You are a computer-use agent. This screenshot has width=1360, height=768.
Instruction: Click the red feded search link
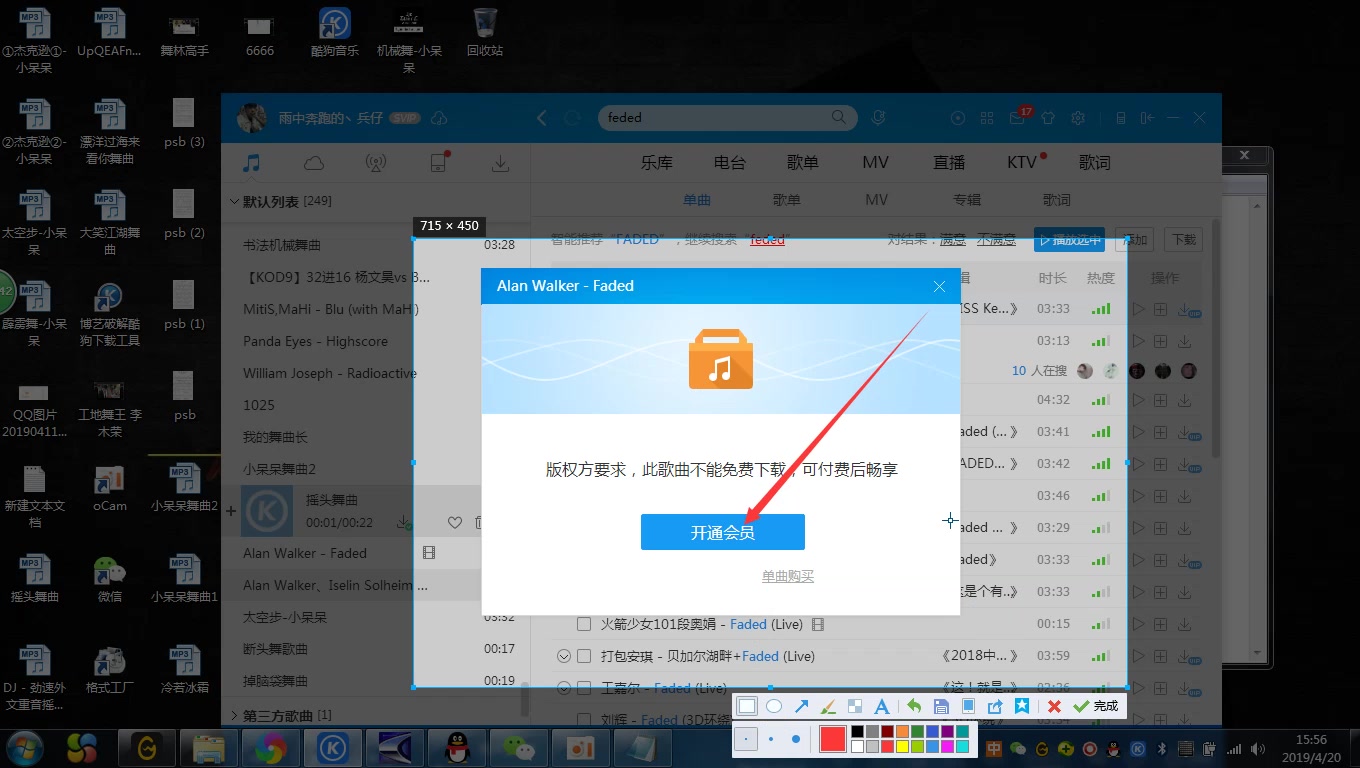[768, 239]
